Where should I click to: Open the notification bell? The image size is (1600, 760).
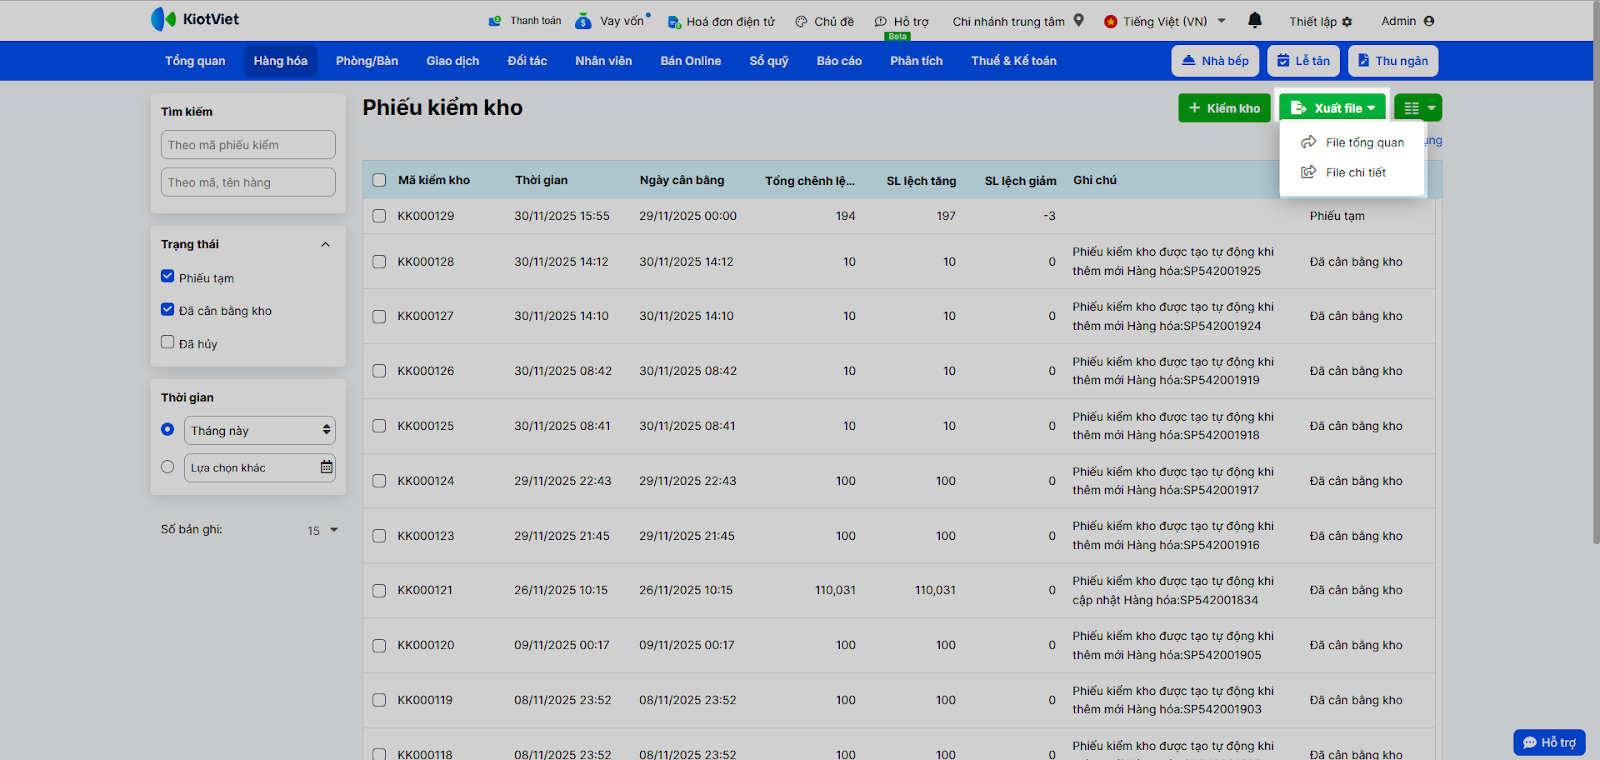pyautogui.click(x=1255, y=20)
